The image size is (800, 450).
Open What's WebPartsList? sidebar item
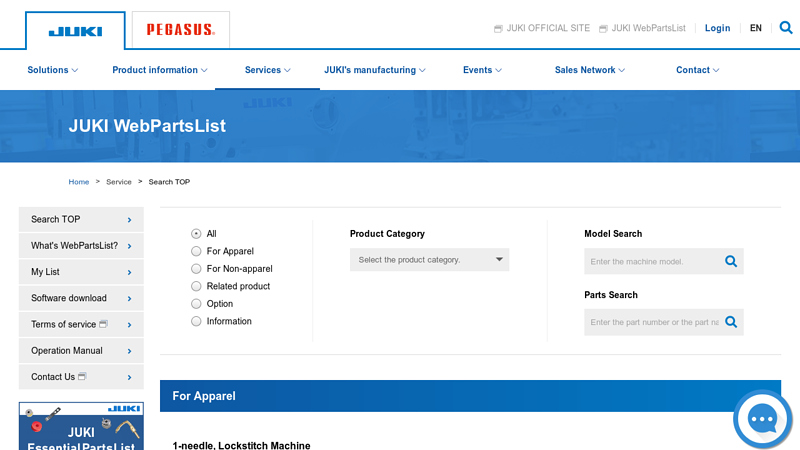pyautogui.click(x=81, y=246)
